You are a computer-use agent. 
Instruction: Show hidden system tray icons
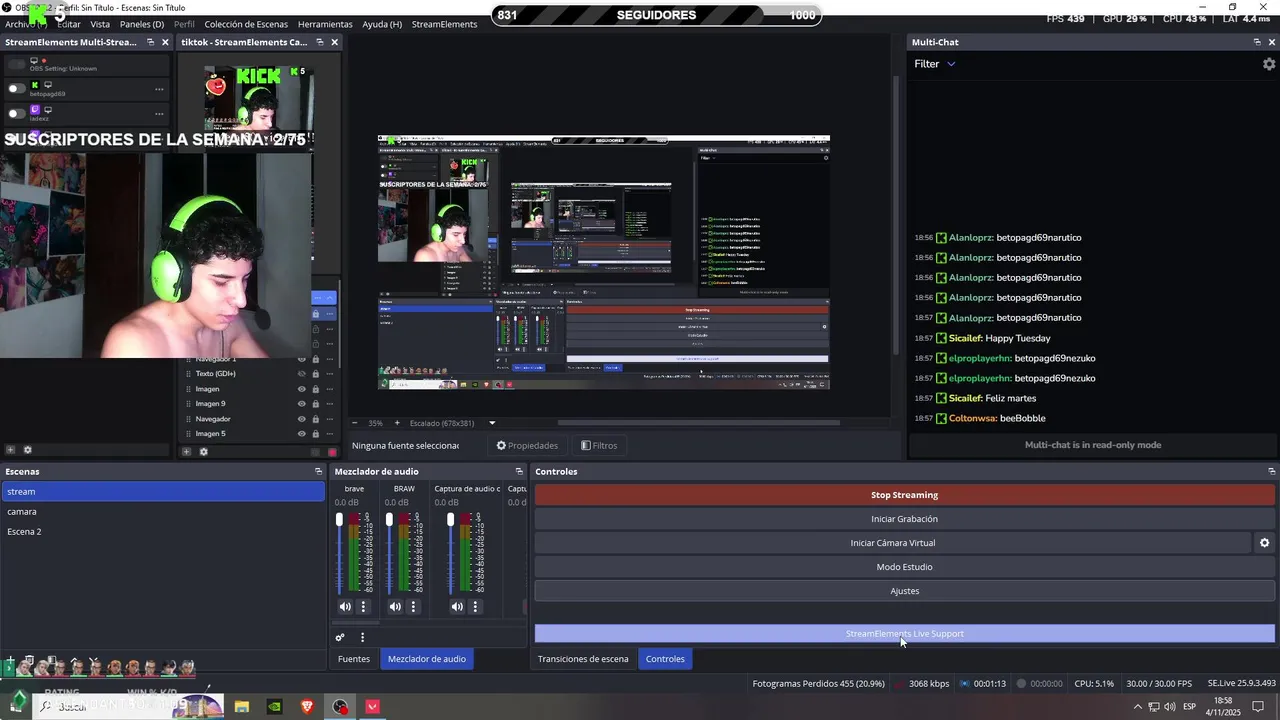[x=1137, y=706]
